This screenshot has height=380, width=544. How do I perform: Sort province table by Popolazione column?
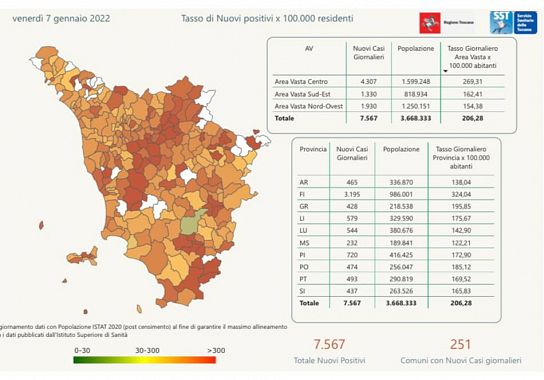coord(401,149)
